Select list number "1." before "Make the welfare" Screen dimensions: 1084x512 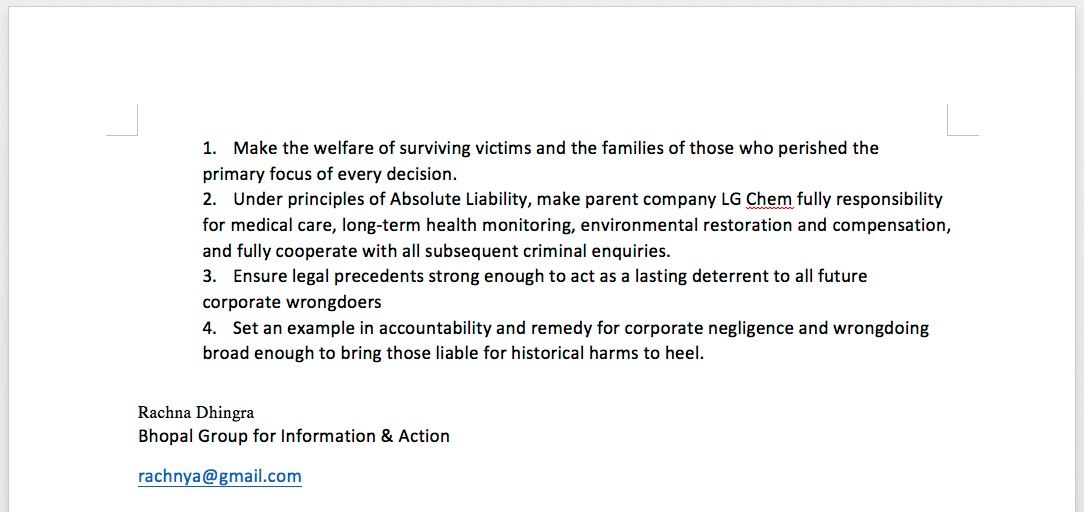pyautogui.click(x=209, y=148)
